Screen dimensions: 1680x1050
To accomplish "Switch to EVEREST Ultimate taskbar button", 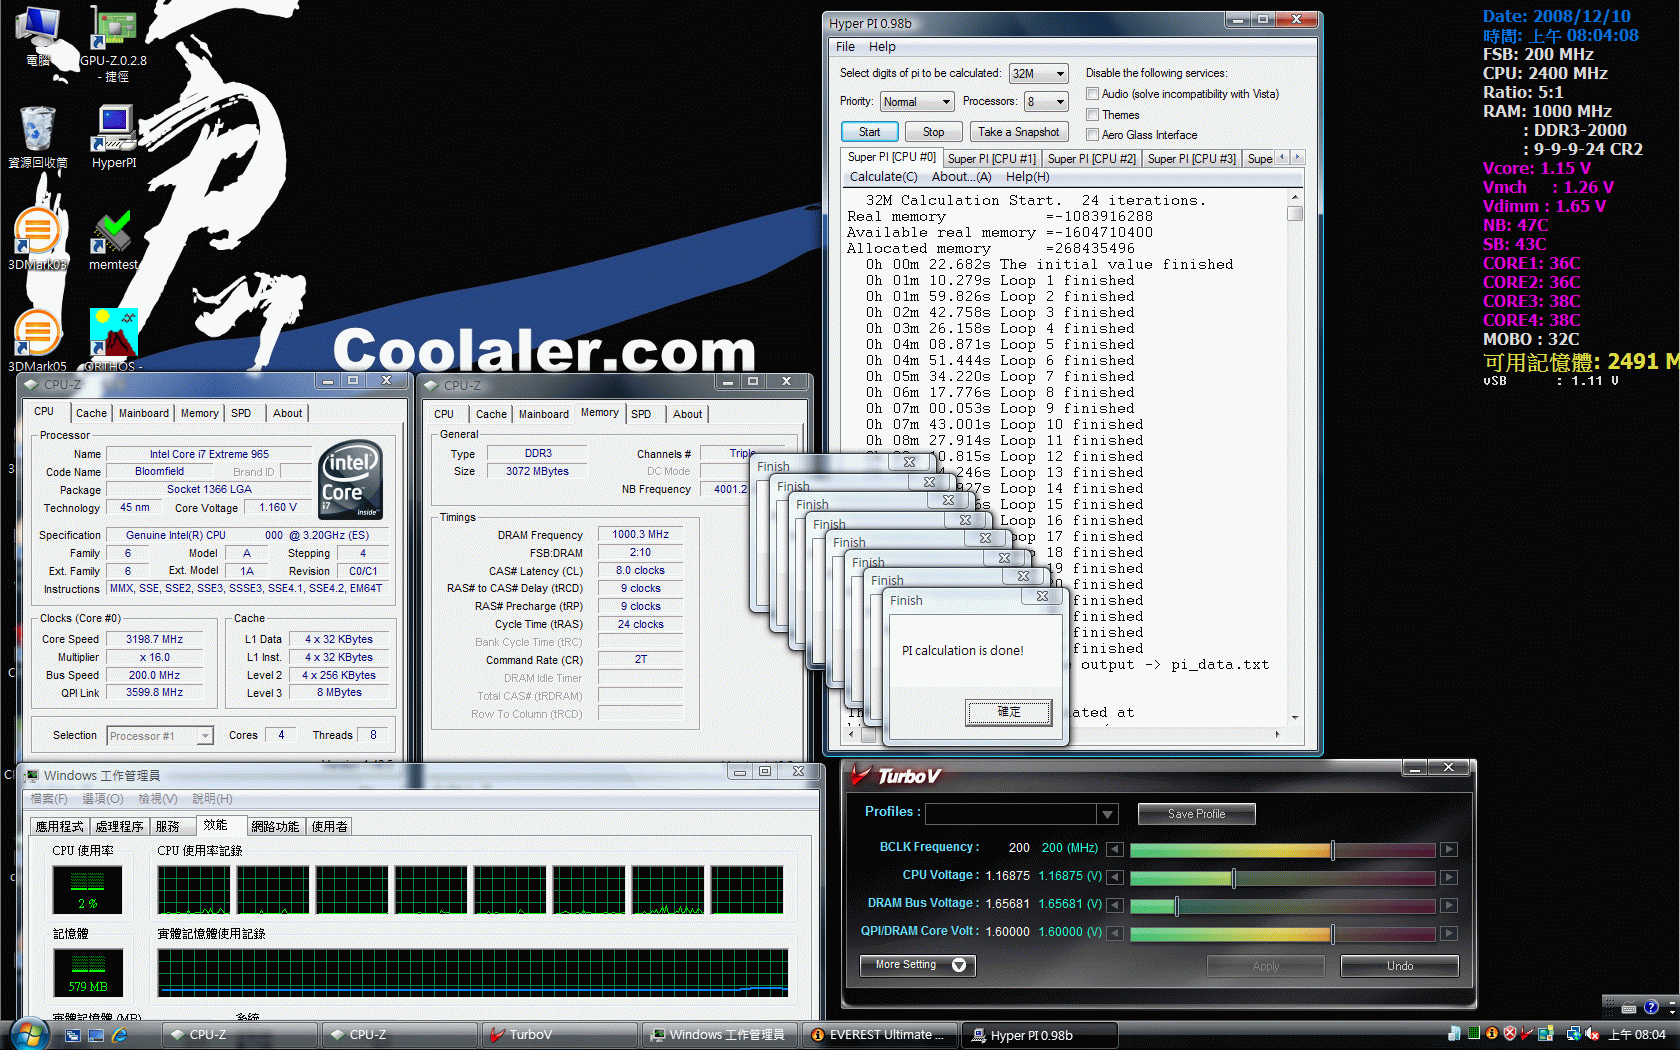I will (880, 1035).
